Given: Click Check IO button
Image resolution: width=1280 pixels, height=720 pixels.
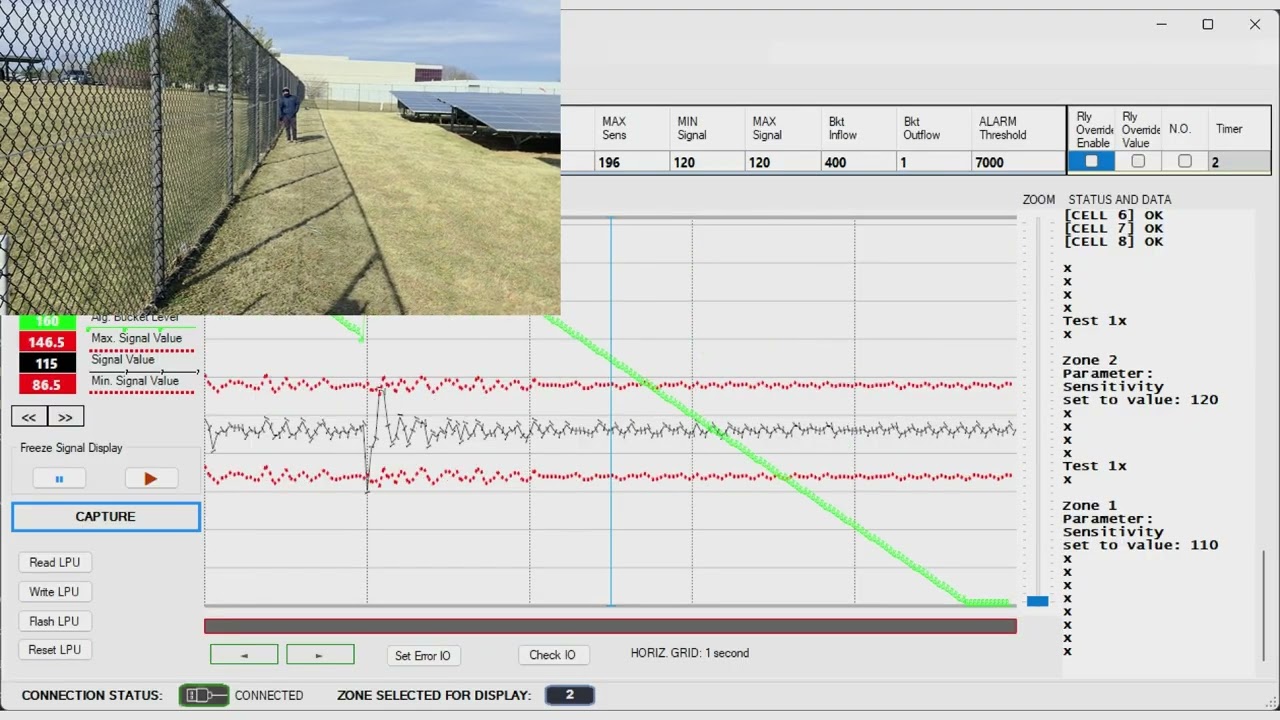Looking at the screenshot, I should tap(553, 655).
